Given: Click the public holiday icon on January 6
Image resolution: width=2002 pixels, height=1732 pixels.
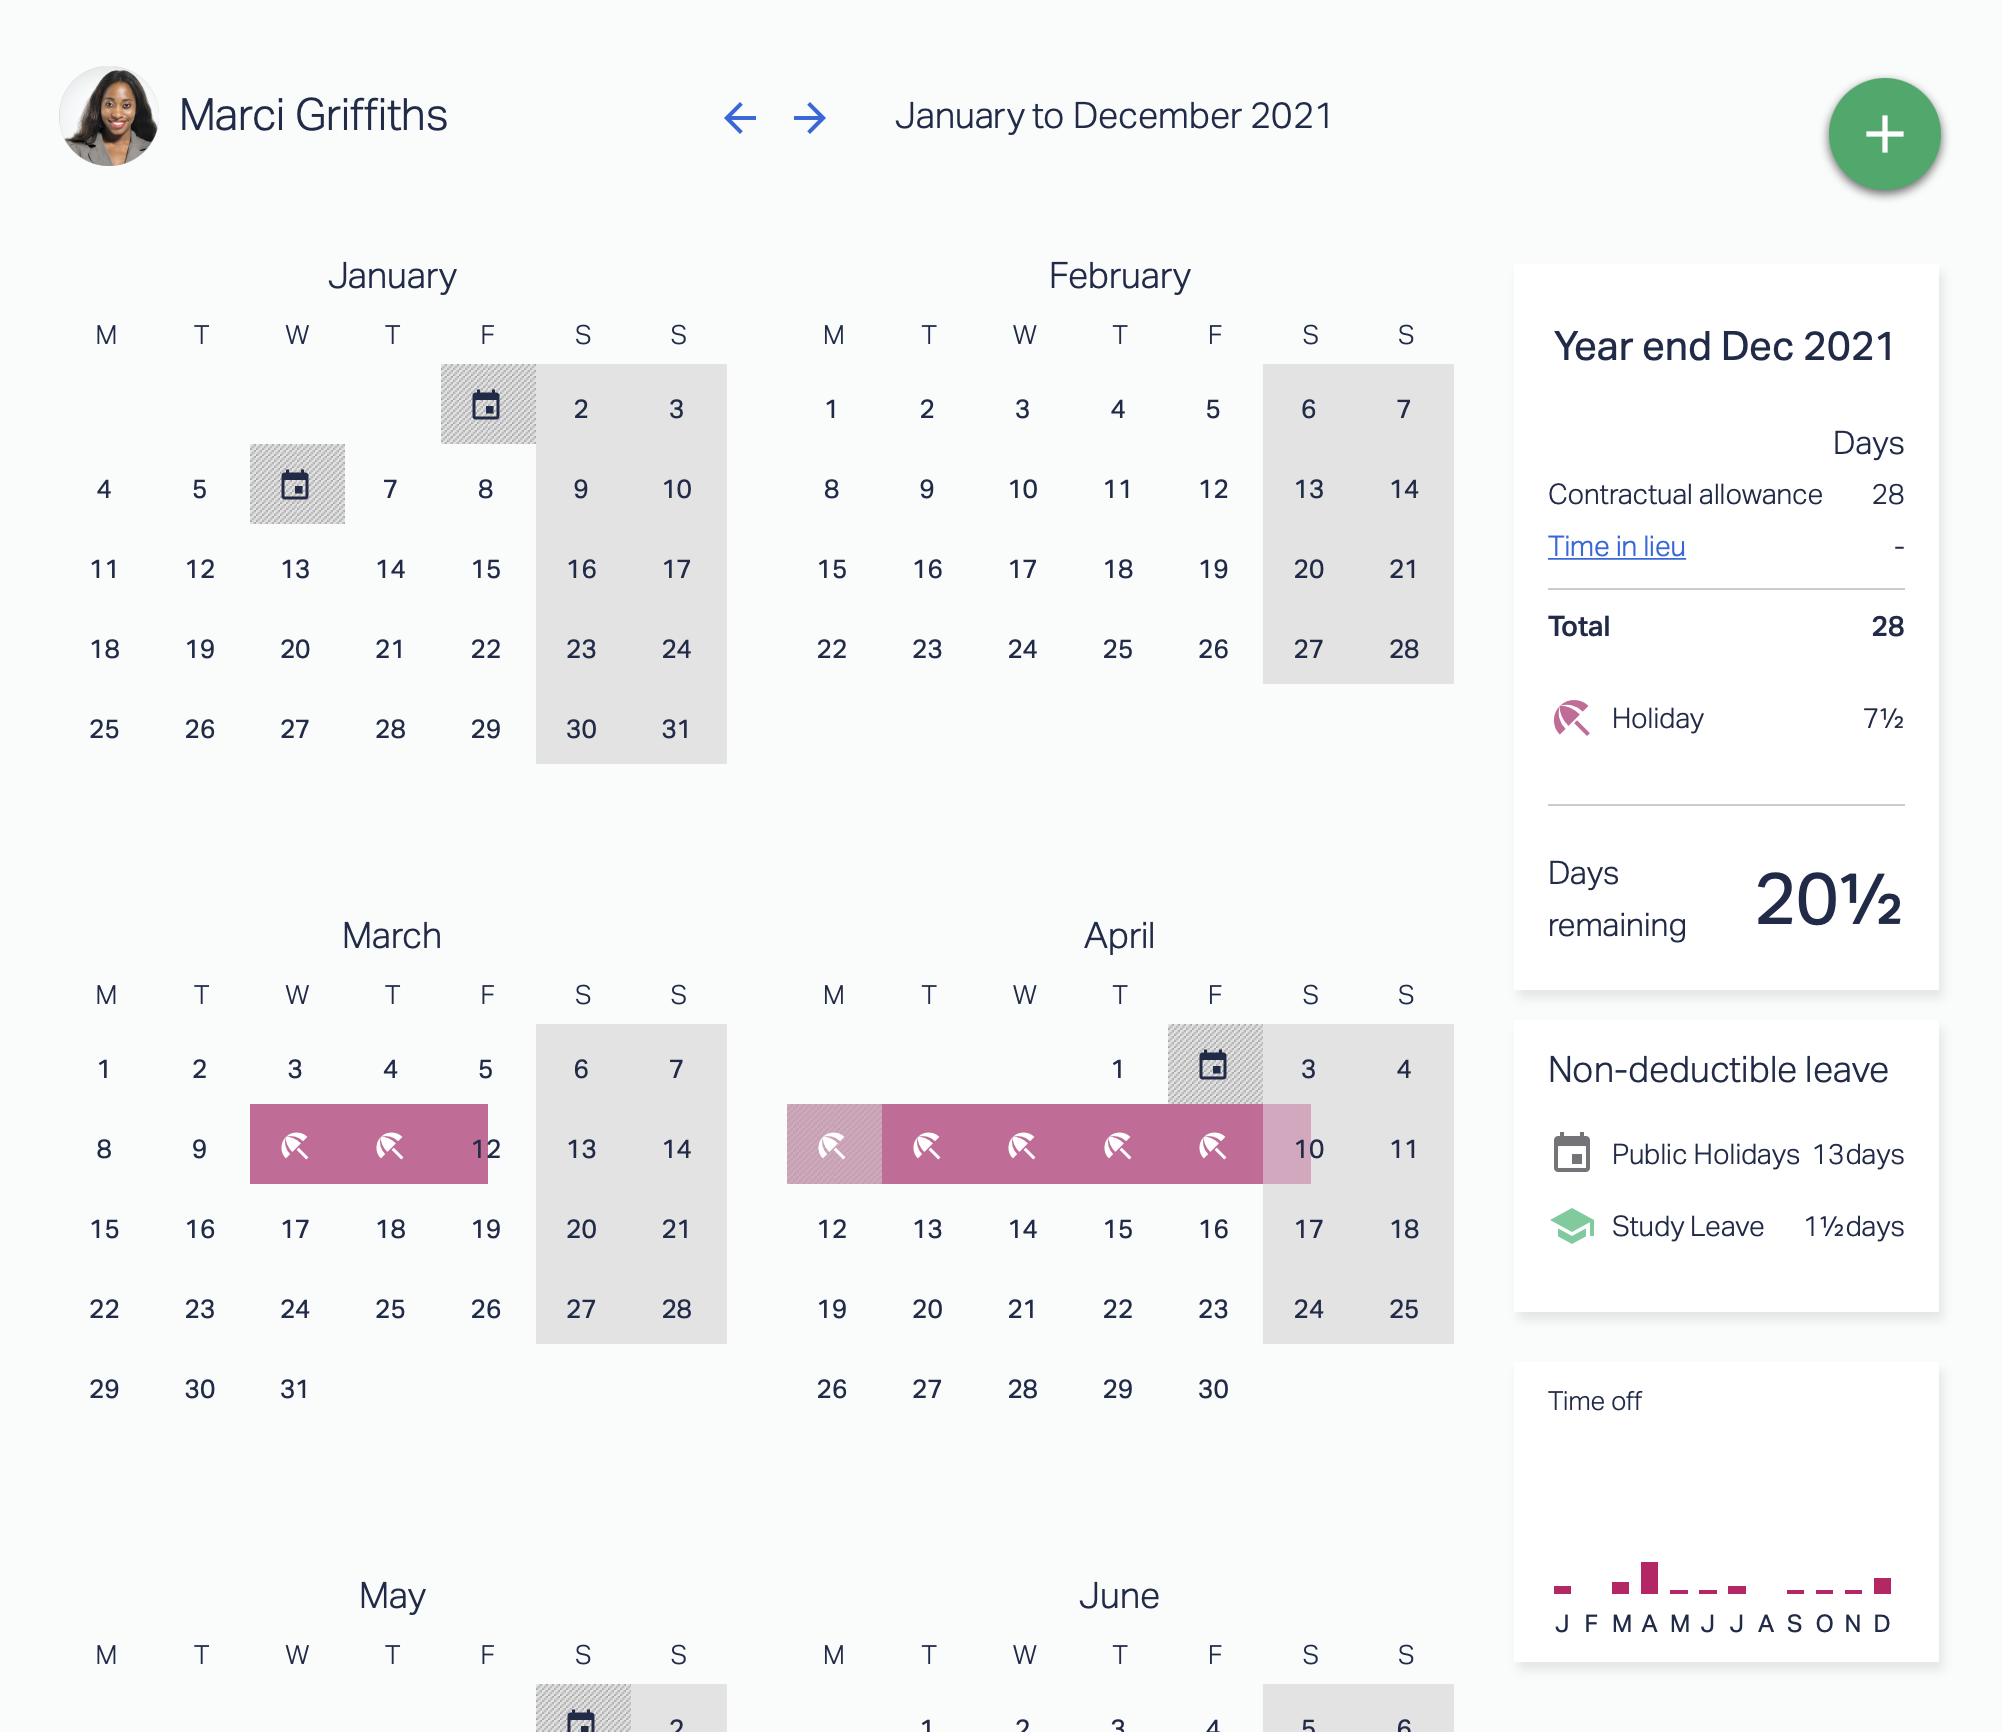Looking at the screenshot, I should click(x=296, y=485).
